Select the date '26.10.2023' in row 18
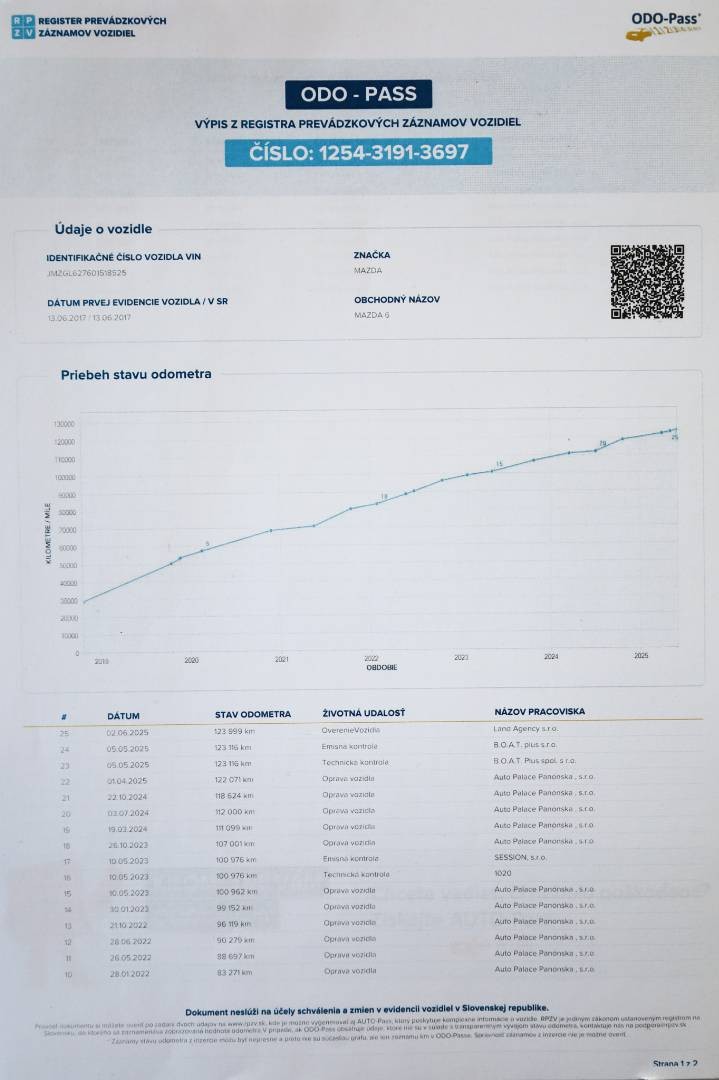Viewport: 719px width, 1080px height. coord(128,845)
